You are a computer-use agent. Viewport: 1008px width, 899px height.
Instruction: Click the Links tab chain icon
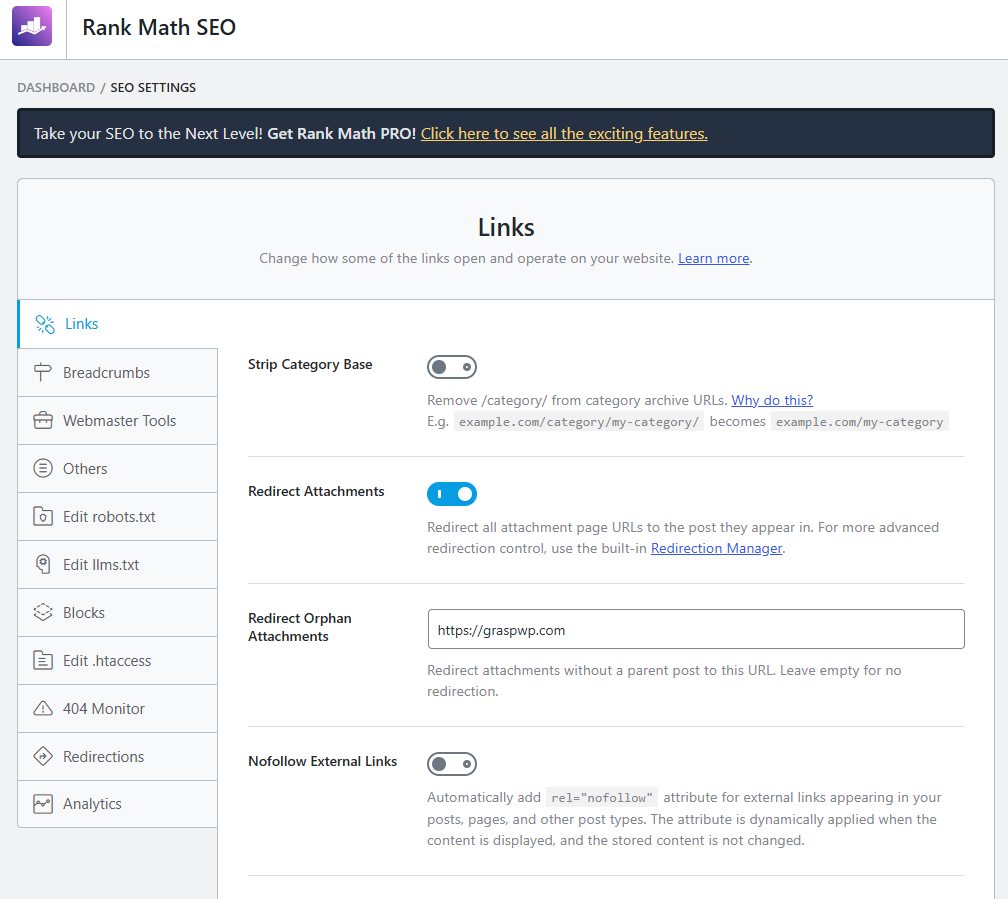(45, 324)
